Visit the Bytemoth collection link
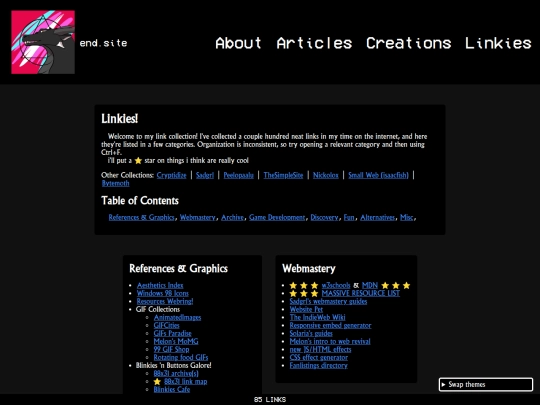This screenshot has width=540, height=405. click(115, 183)
